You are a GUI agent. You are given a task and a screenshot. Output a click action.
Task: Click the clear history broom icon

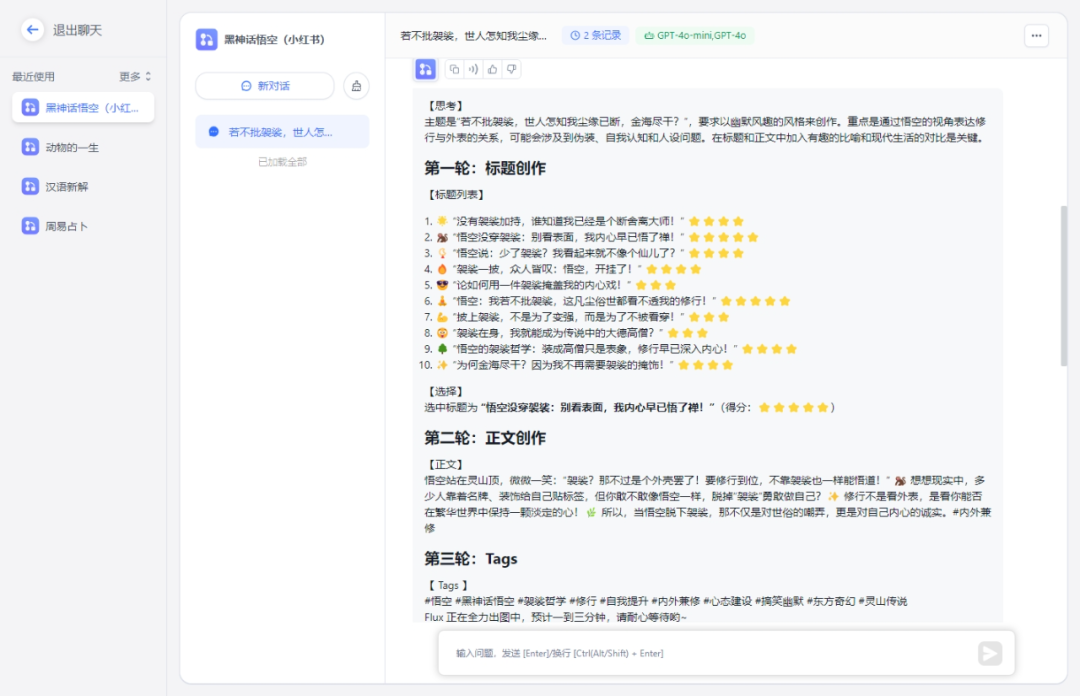[356, 86]
